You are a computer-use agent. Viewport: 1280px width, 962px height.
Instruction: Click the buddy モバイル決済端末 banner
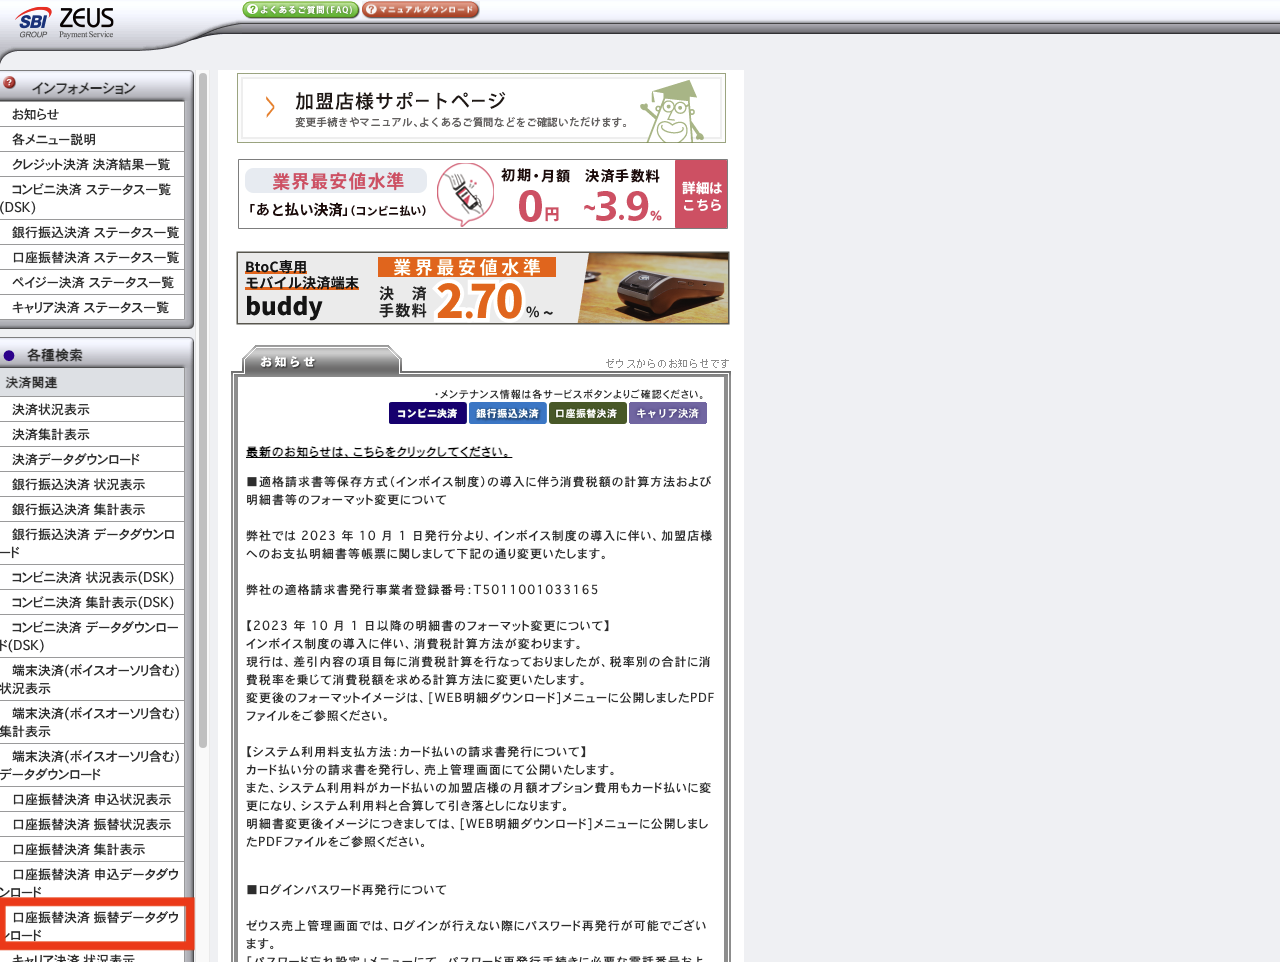pyautogui.click(x=483, y=288)
